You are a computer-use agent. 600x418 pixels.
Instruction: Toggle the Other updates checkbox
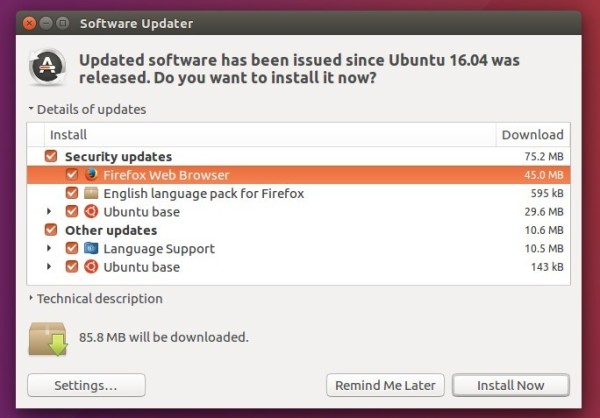pyautogui.click(x=51, y=230)
